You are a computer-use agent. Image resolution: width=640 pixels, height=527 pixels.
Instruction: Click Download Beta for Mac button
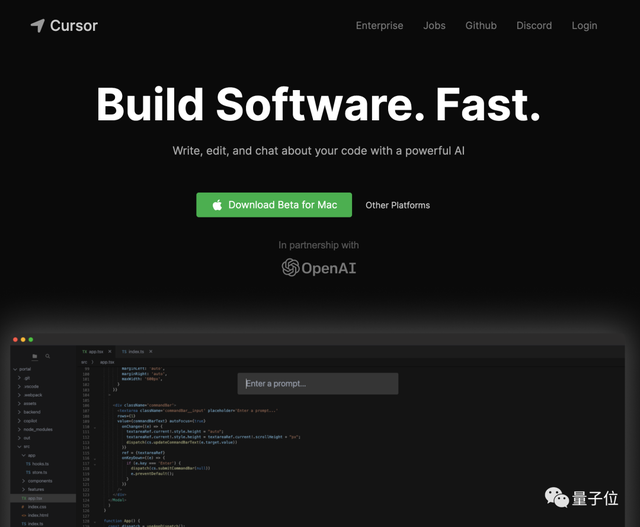274,205
